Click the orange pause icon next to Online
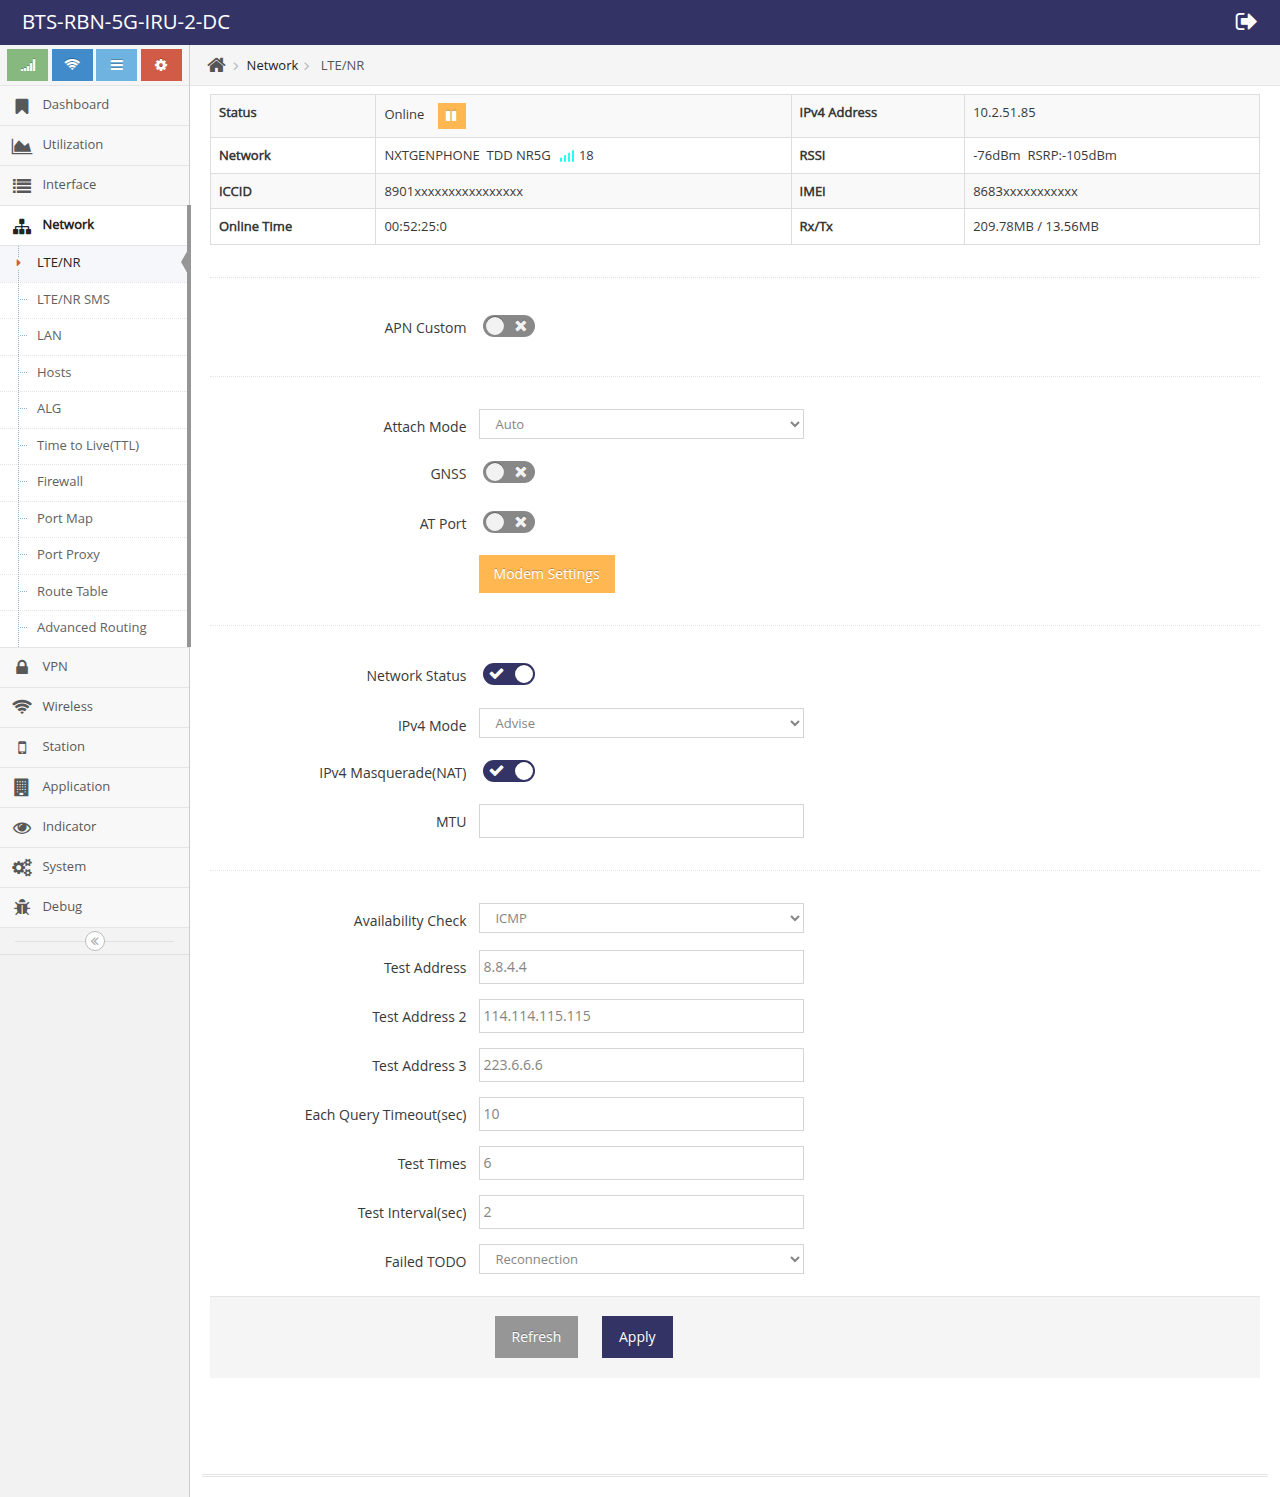This screenshot has height=1497, width=1280. coord(451,116)
